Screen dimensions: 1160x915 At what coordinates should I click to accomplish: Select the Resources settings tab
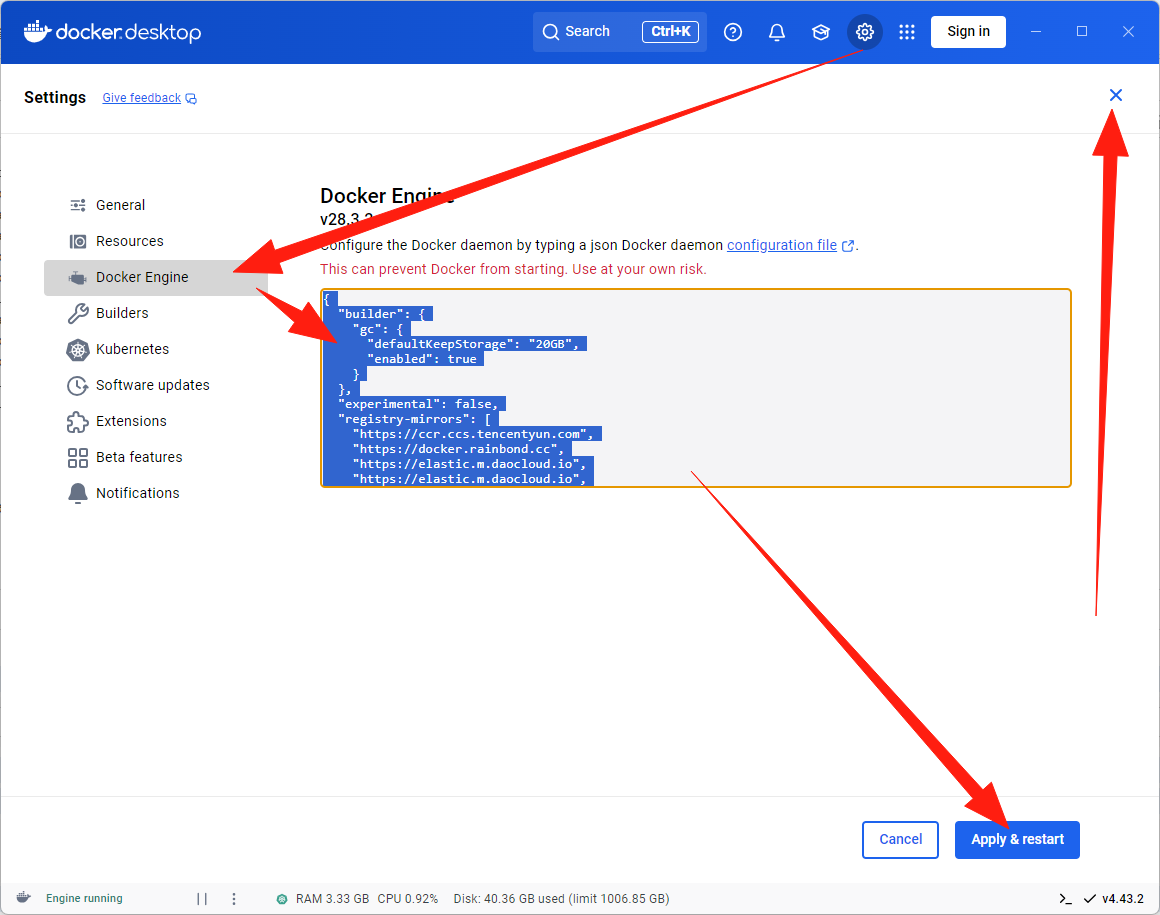tap(155, 241)
